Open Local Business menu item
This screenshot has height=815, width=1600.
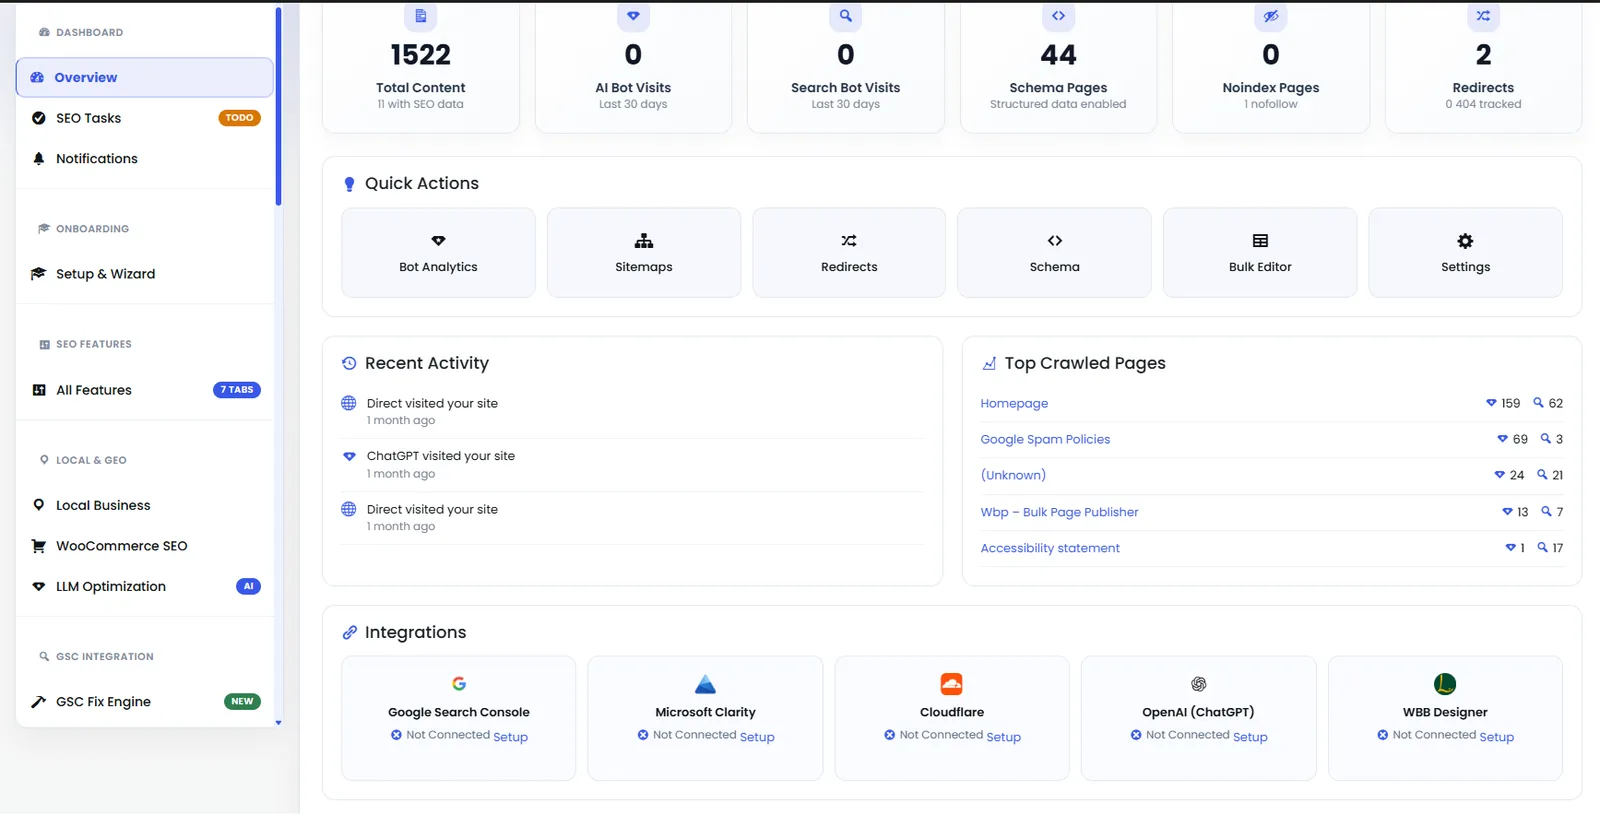click(x=144, y=505)
